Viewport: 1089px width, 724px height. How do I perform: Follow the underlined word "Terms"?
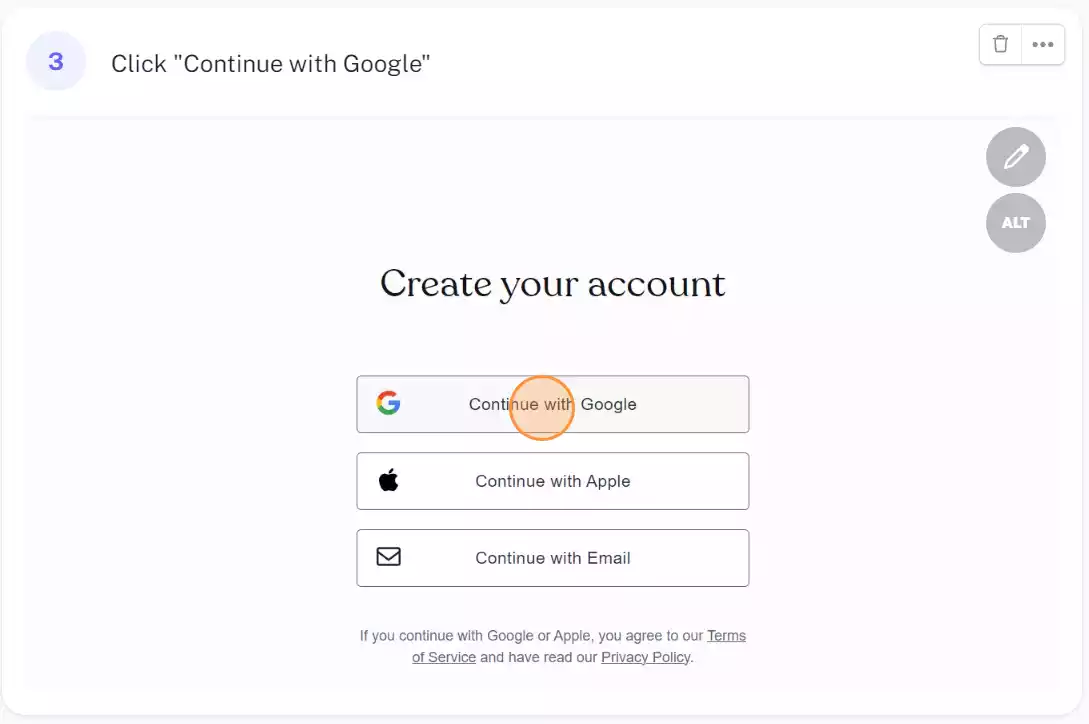(726, 636)
